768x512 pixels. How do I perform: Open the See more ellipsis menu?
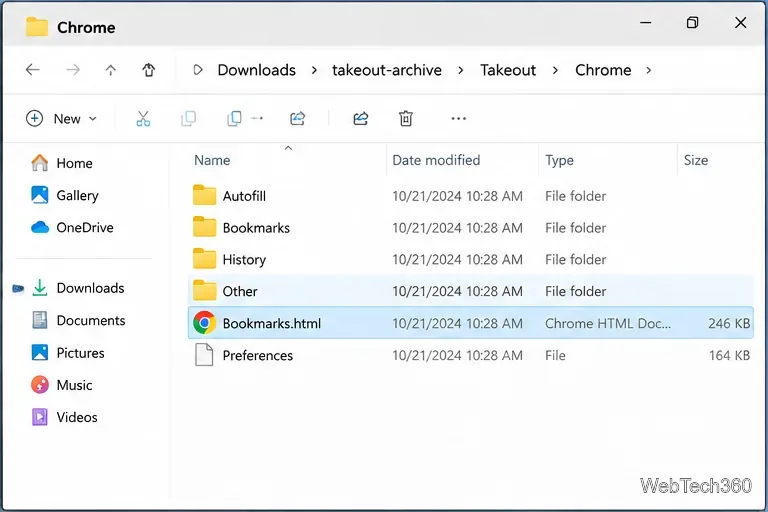pyautogui.click(x=458, y=119)
